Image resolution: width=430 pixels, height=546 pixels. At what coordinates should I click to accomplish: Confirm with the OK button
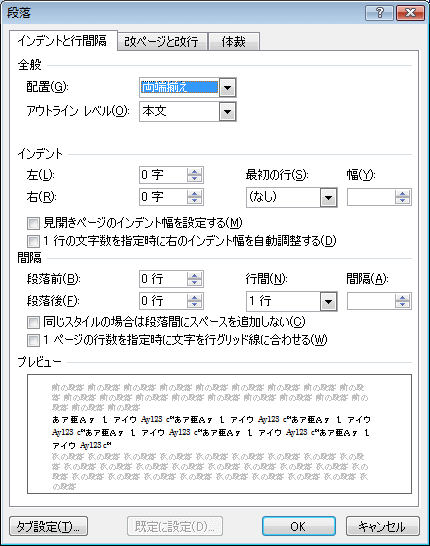click(x=299, y=526)
